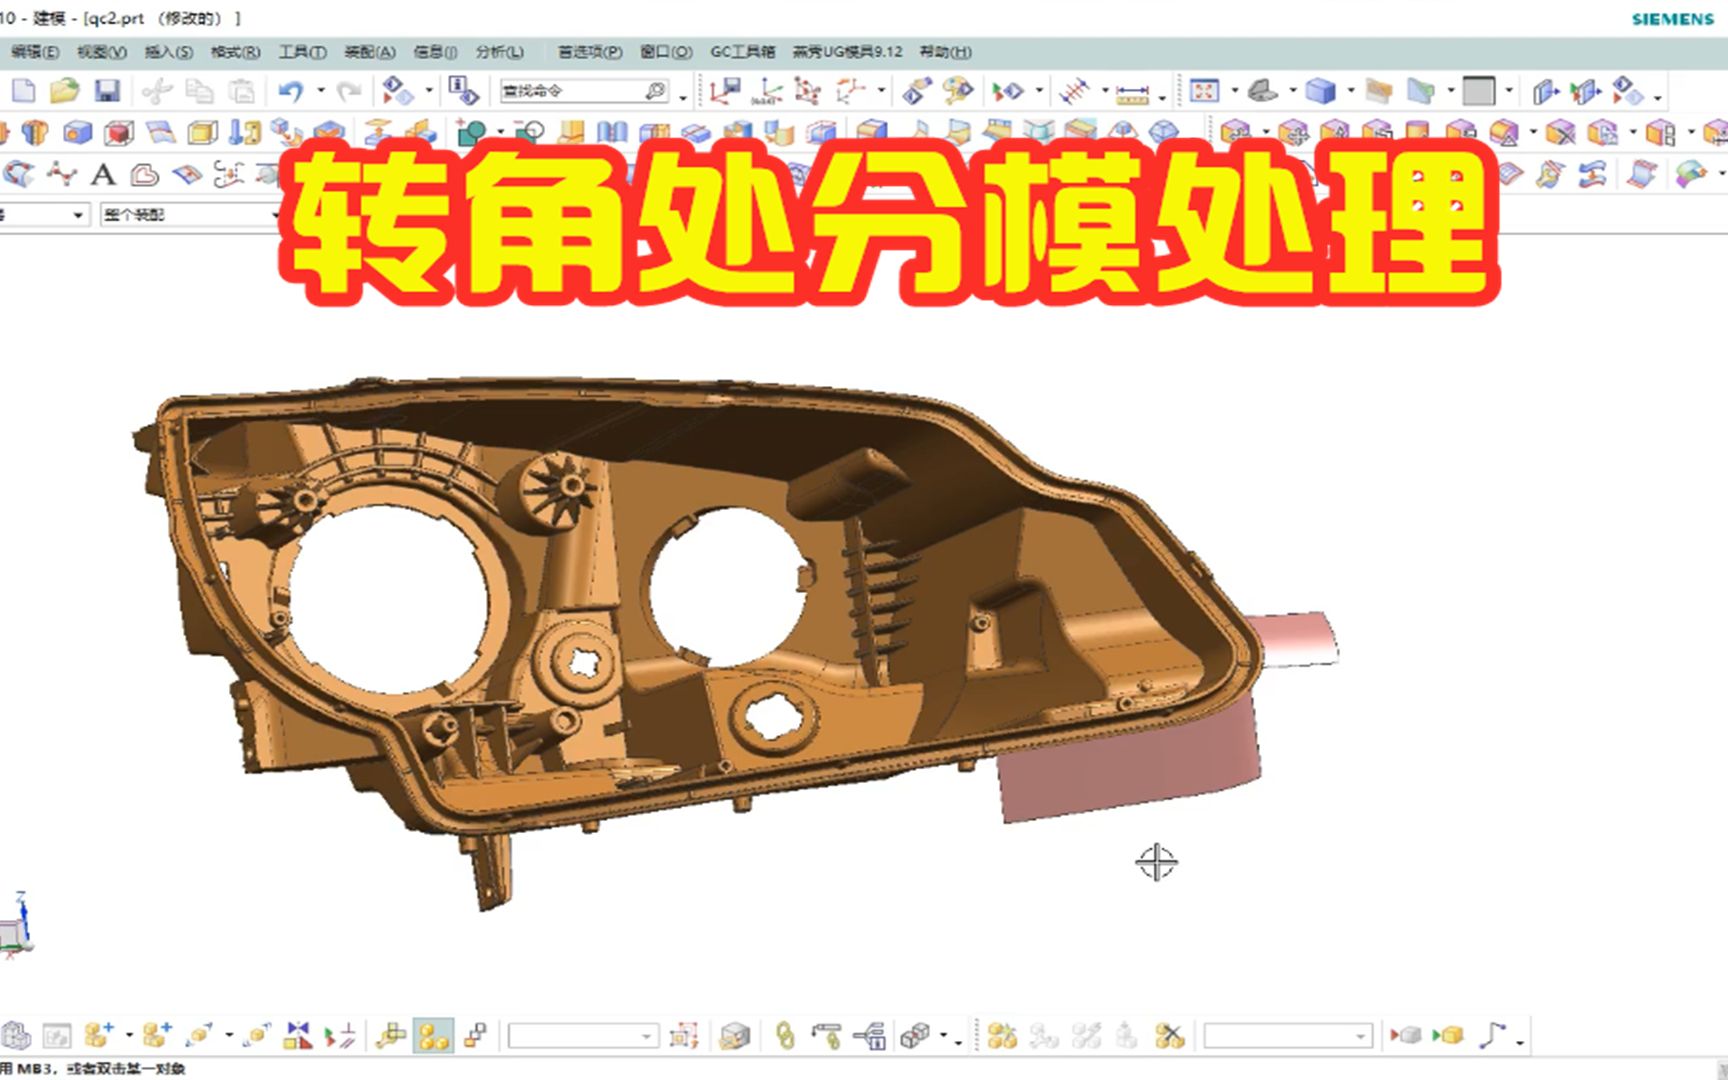Viewport: 1728px width, 1080px height.
Task: Click the spline curve icon in third toolbar
Action: point(61,175)
